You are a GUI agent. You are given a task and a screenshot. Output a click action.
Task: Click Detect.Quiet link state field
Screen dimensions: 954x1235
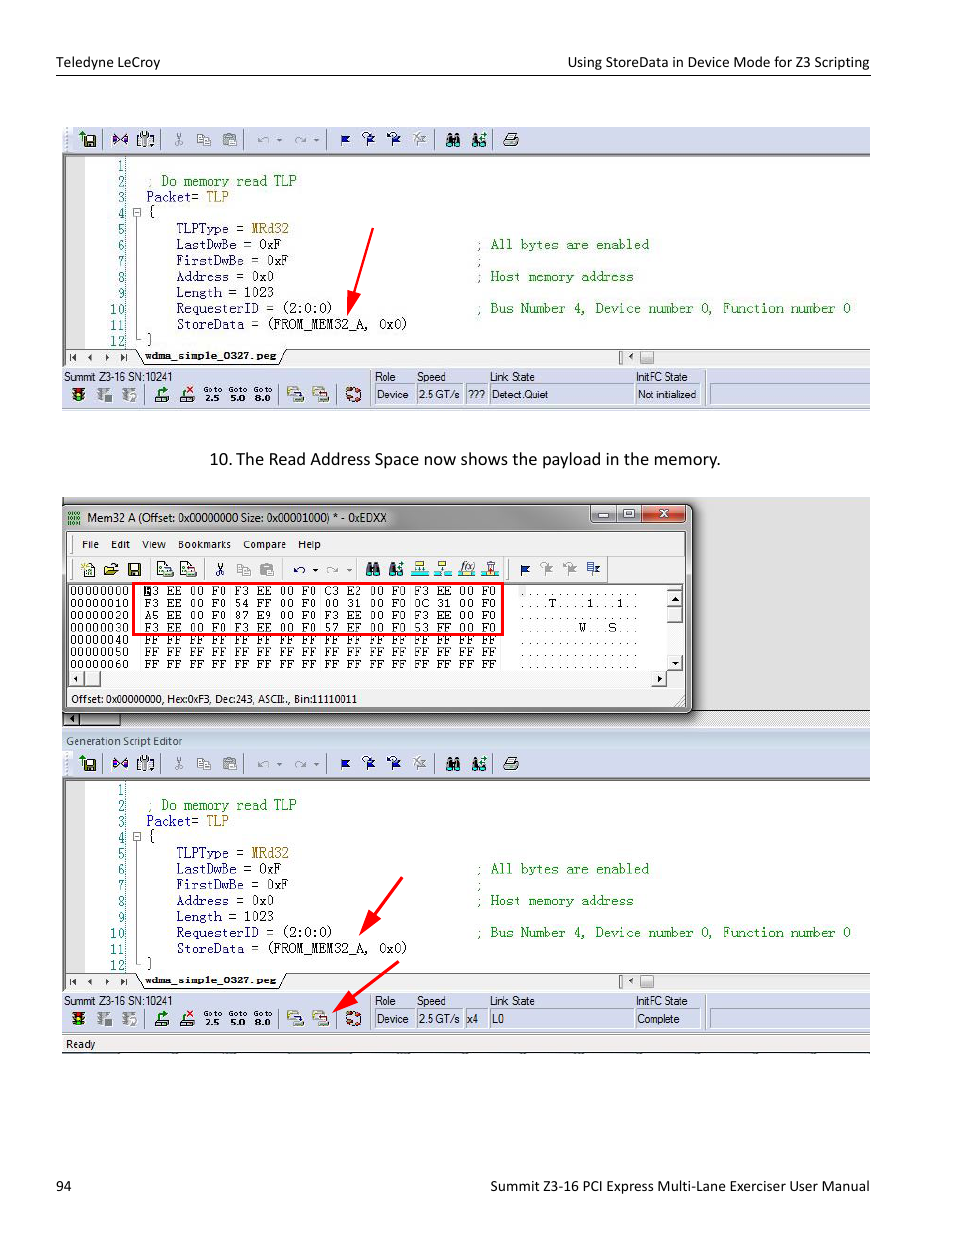560,394
